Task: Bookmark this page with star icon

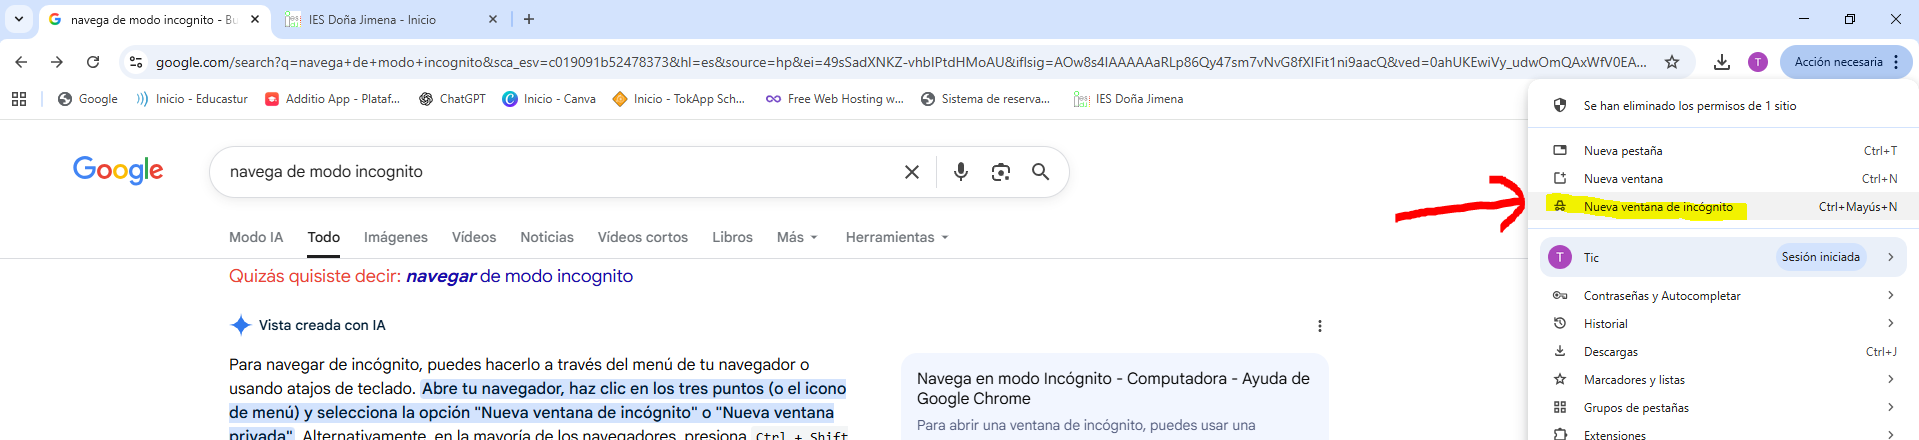Action: pyautogui.click(x=1671, y=62)
